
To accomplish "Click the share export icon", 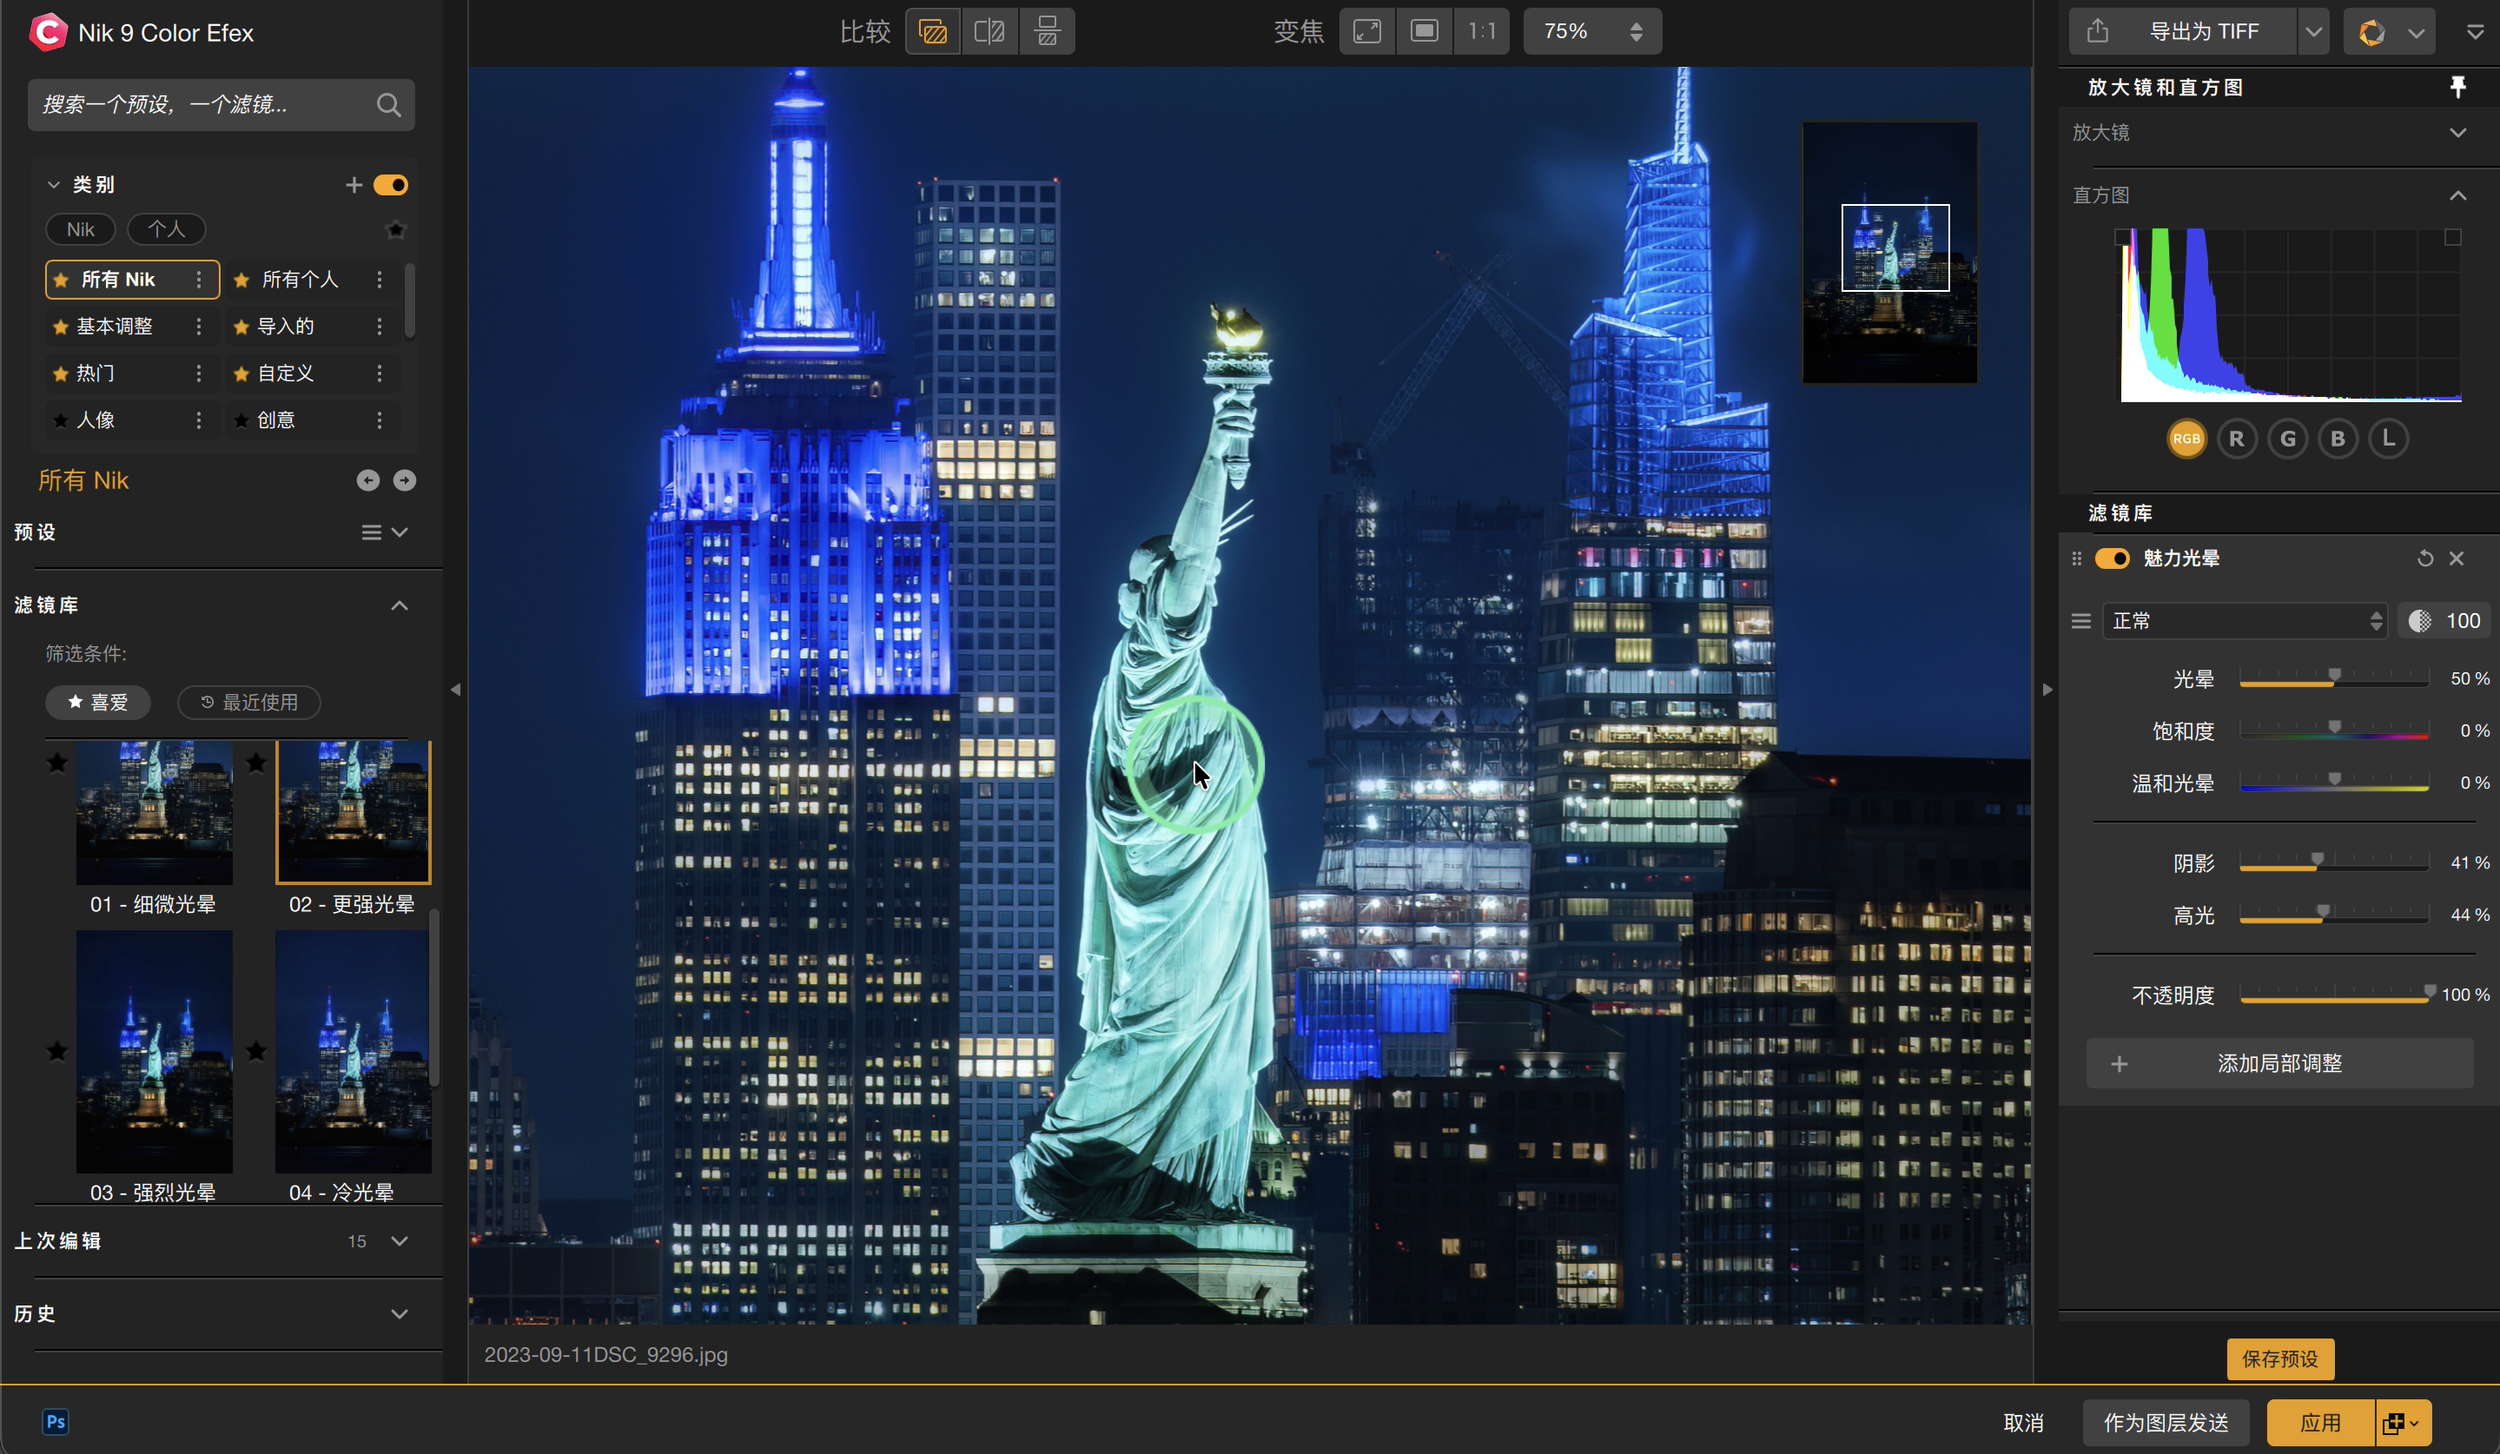I will coord(2097,31).
